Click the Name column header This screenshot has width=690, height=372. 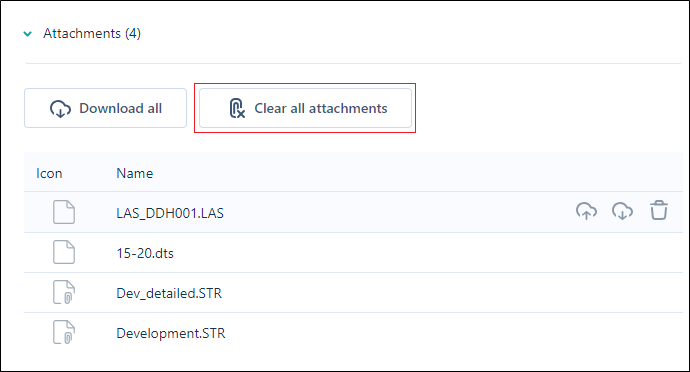coord(135,173)
